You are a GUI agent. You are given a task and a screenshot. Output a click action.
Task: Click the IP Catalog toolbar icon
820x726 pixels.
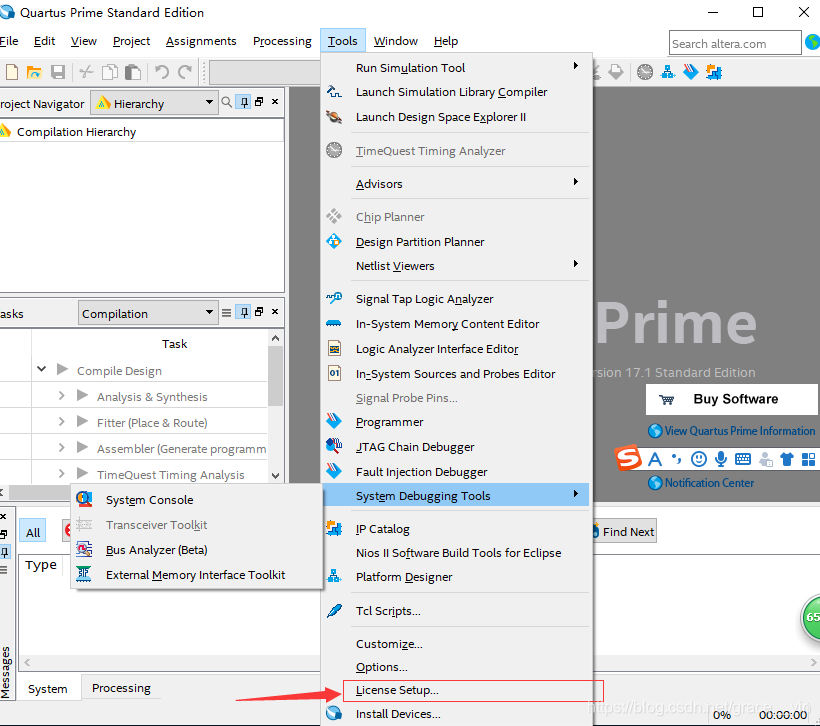click(714, 72)
